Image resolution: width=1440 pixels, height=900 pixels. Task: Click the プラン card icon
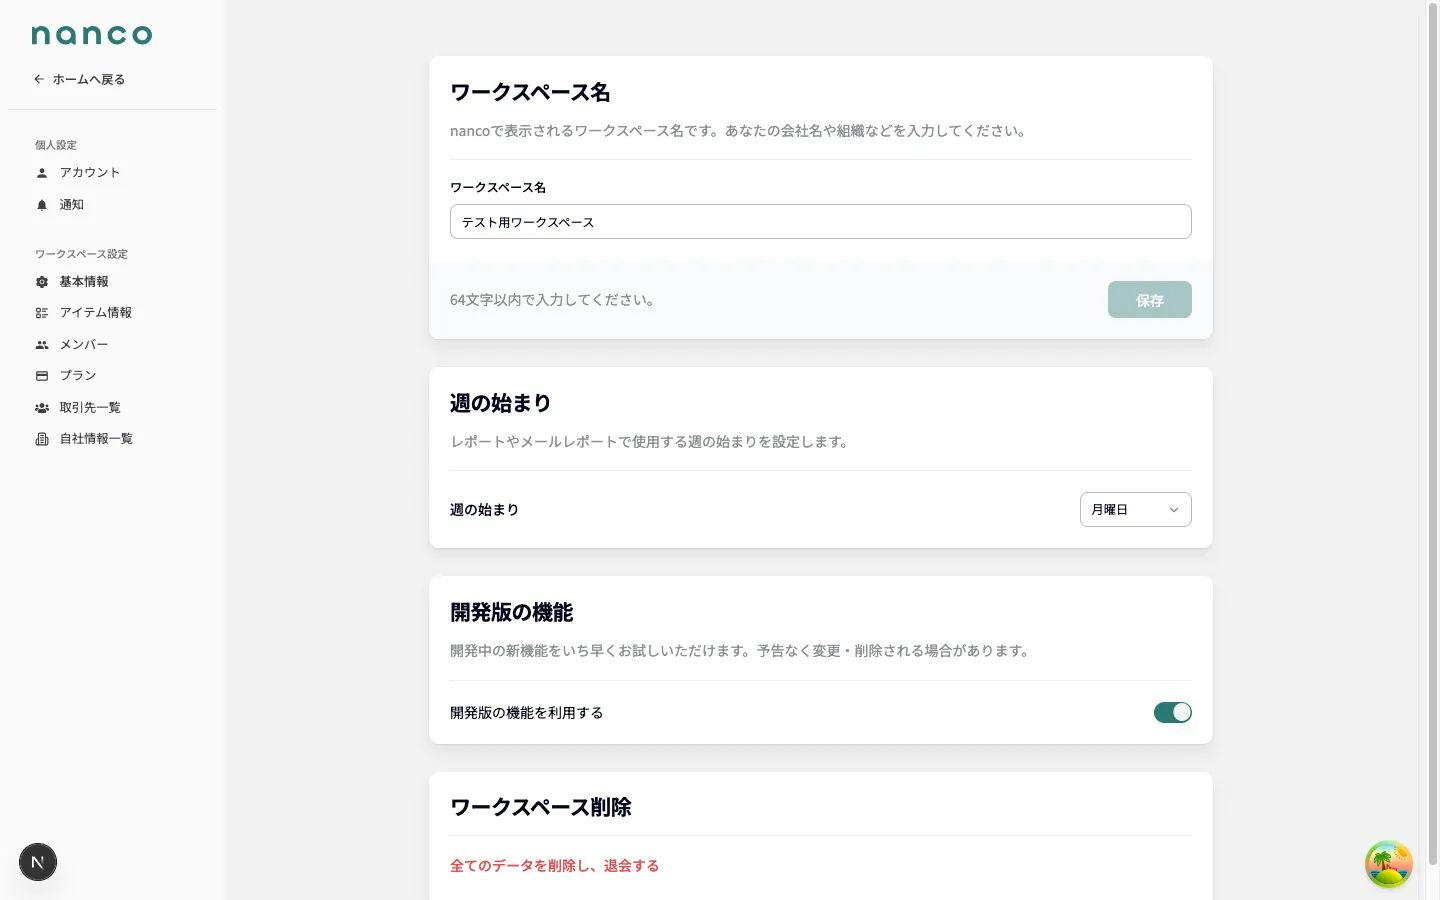coord(42,376)
